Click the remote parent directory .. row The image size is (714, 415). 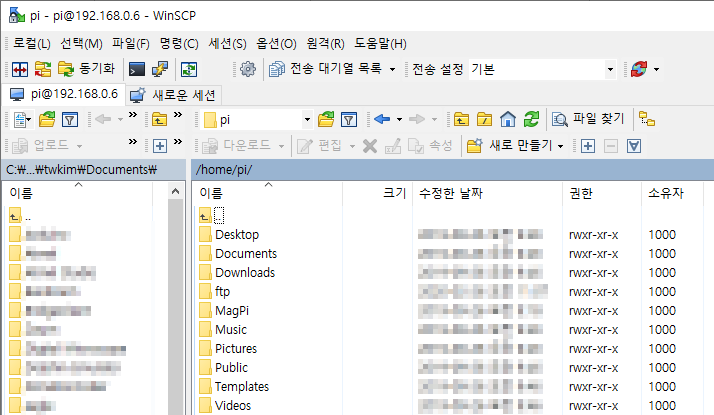click(x=212, y=215)
